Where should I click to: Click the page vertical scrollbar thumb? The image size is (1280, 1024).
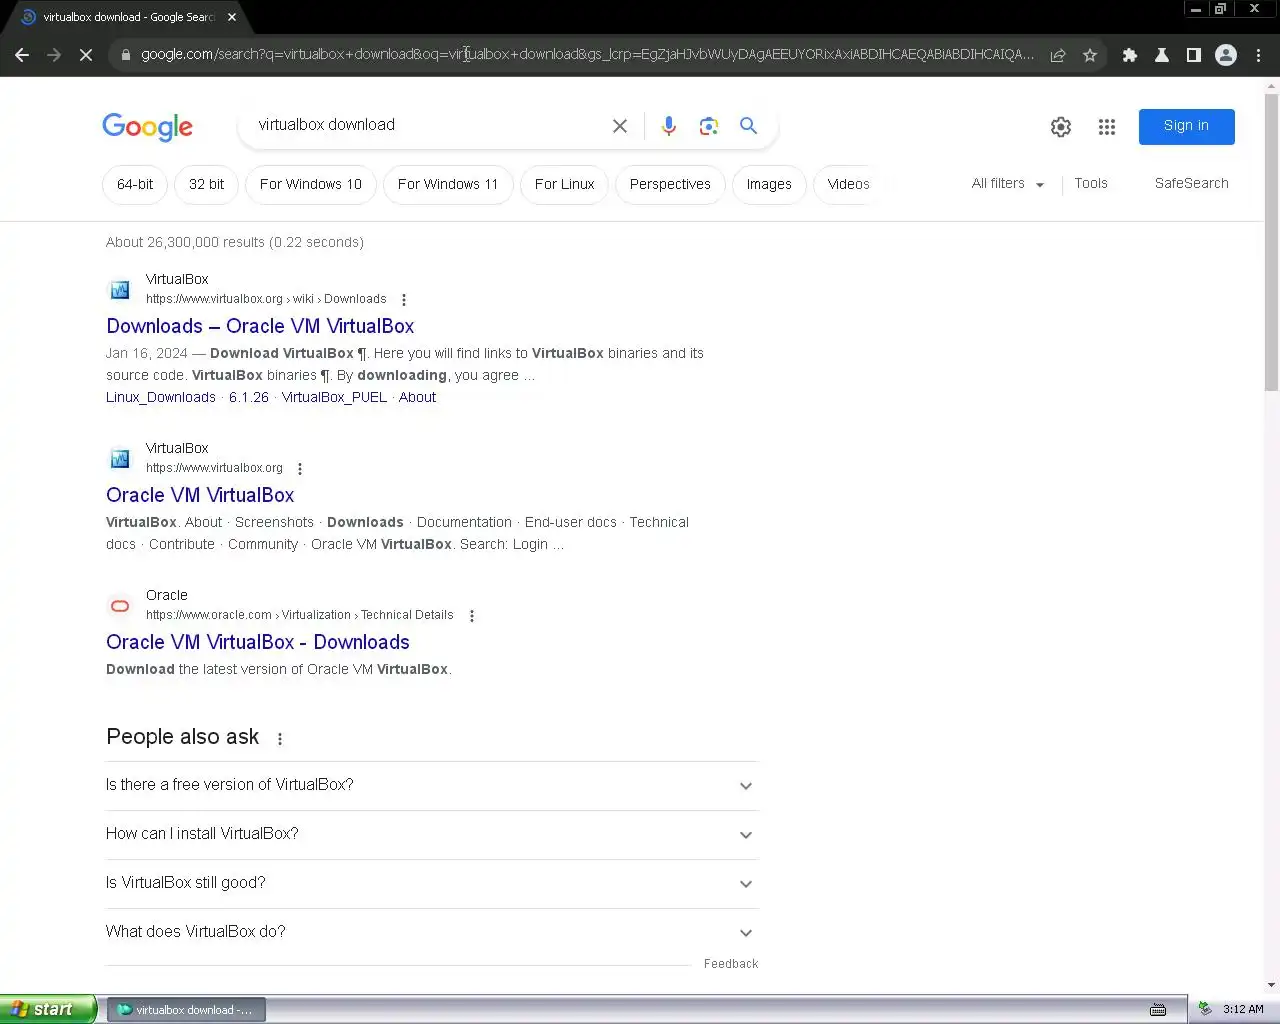1271,243
